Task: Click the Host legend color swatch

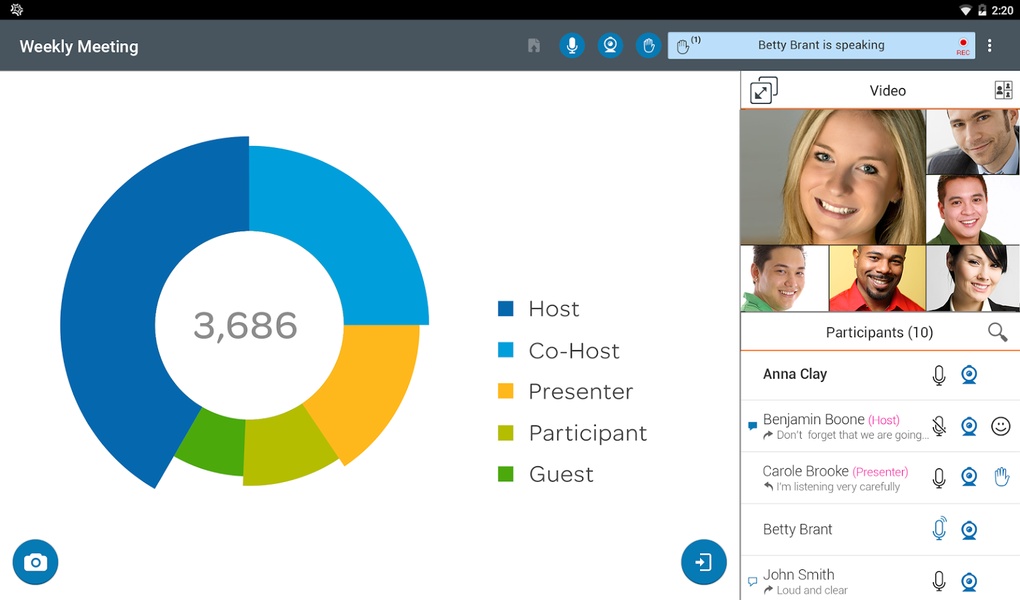Action: (x=505, y=308)
